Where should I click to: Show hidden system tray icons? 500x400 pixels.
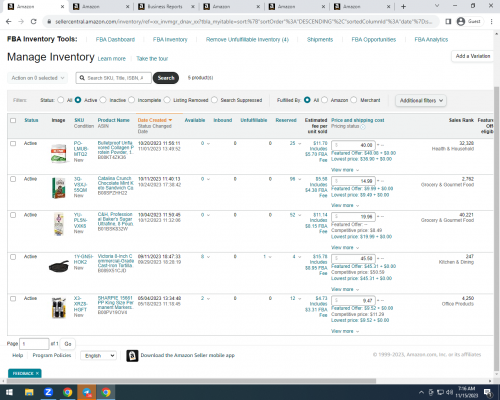pos(421,392)
